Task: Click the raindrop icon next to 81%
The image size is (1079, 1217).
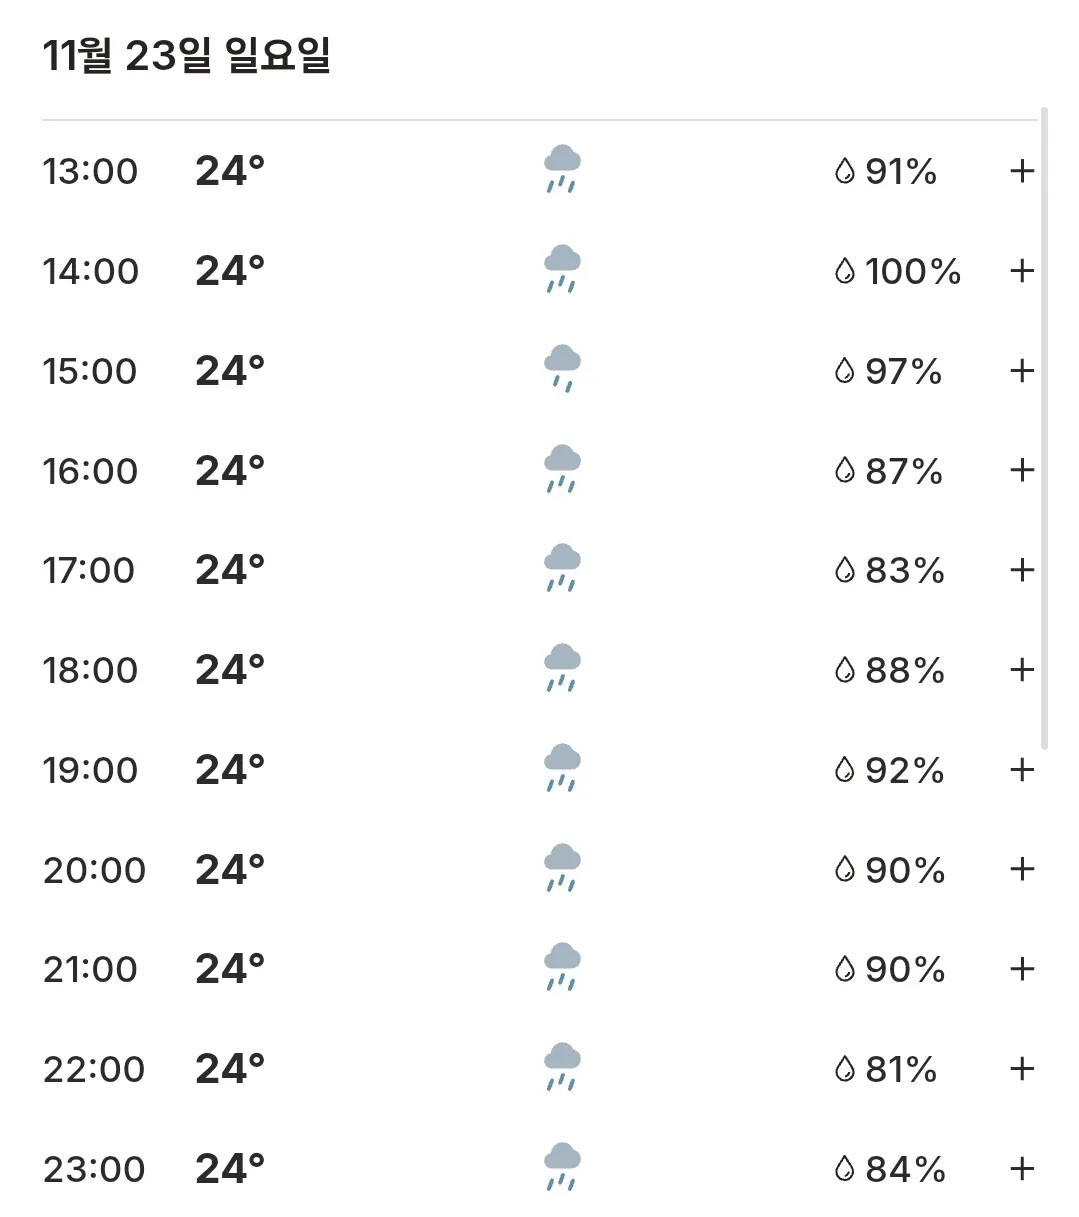Action: [845, 1069]
